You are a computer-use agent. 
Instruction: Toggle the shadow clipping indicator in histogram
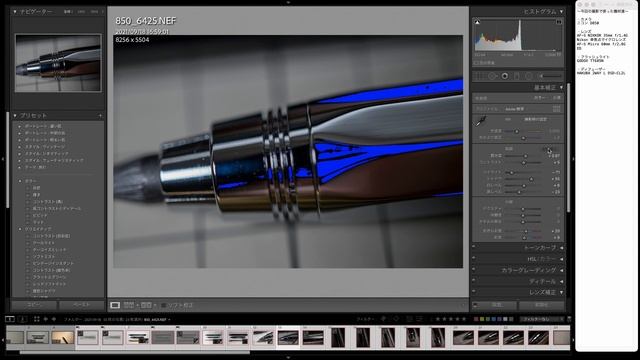[477, 22]
